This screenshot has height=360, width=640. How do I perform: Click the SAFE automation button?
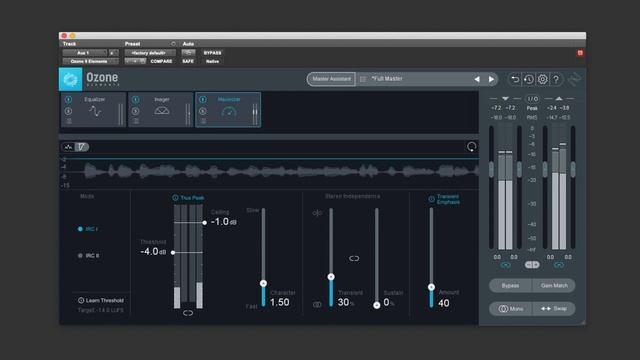188,61
